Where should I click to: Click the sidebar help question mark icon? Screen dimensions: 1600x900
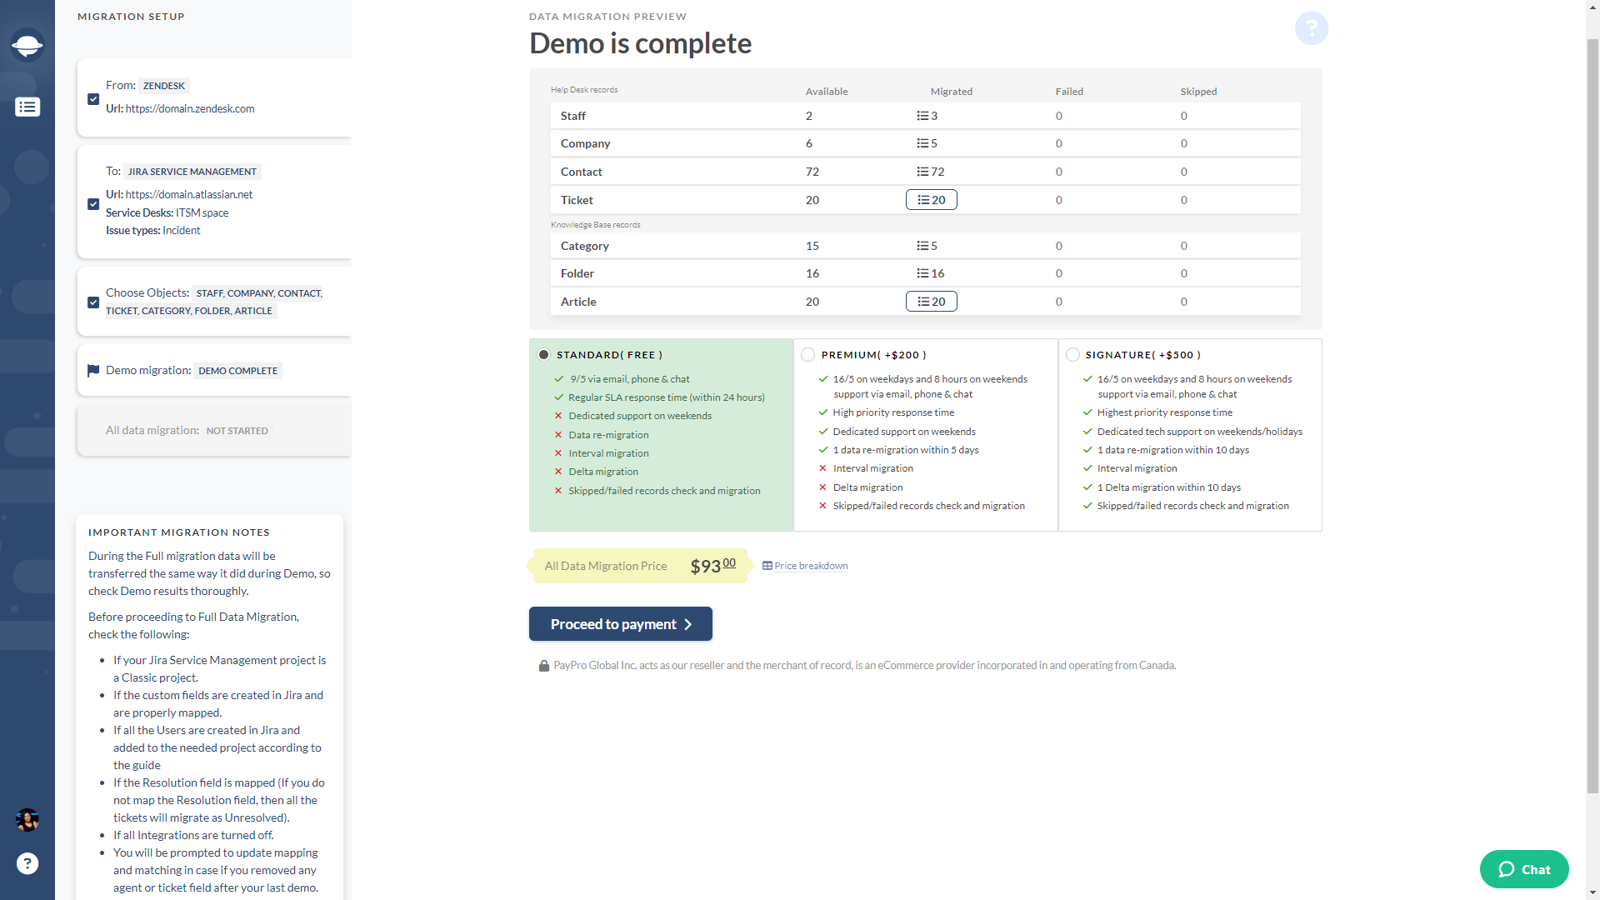(x=27, y=864)
